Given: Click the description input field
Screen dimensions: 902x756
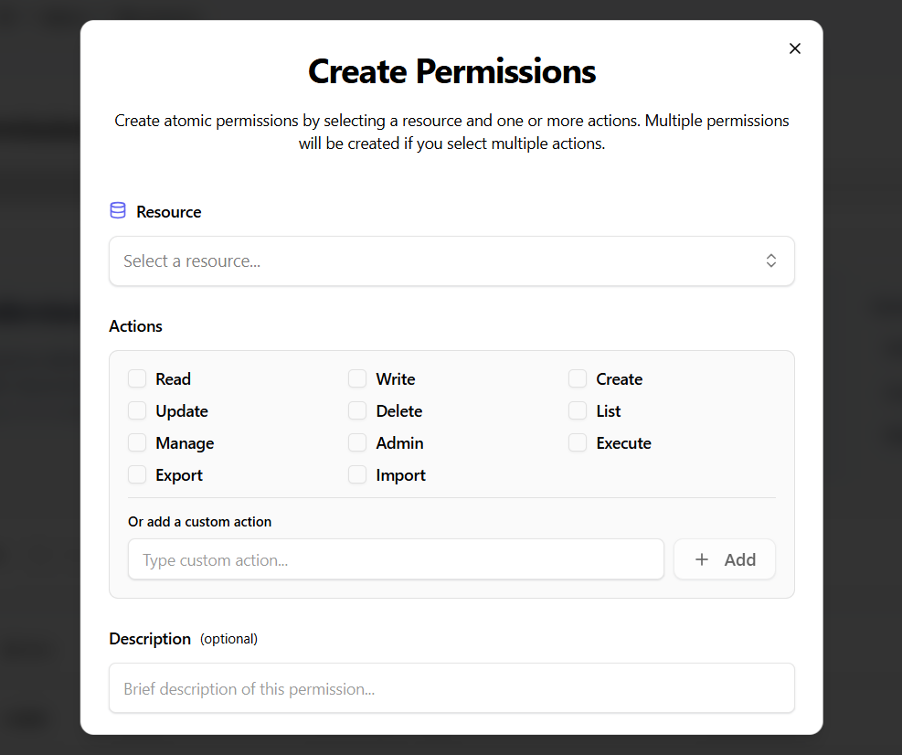Looking at the screenshot, I should [x=451, y=688].
